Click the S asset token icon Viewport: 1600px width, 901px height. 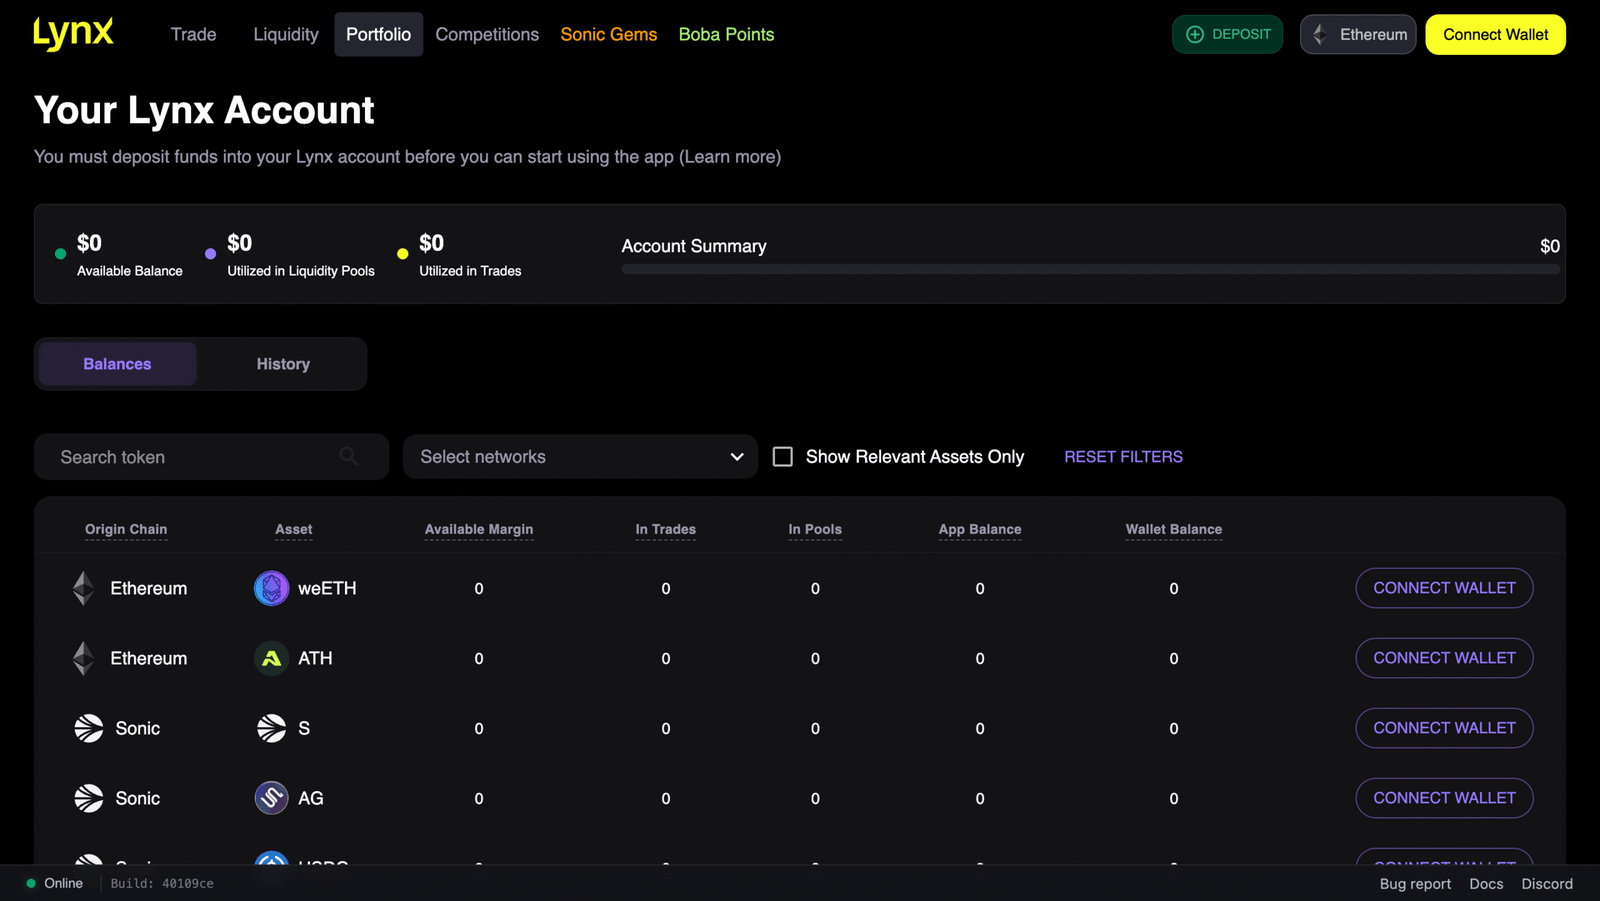[x=271, y=728]
